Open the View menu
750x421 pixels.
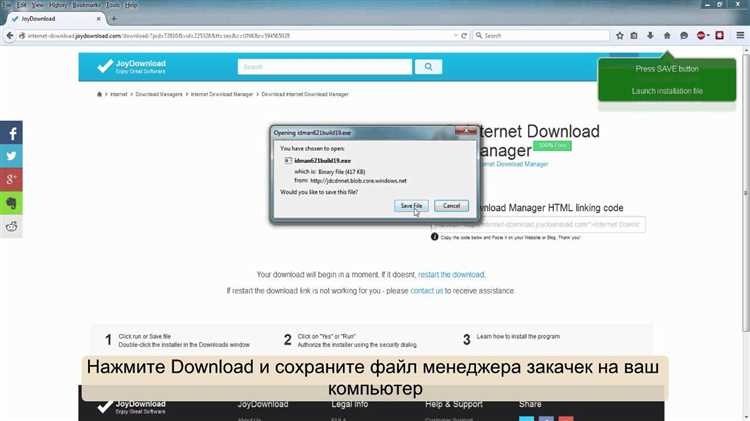pyautogui.click(x=37, y=5)
